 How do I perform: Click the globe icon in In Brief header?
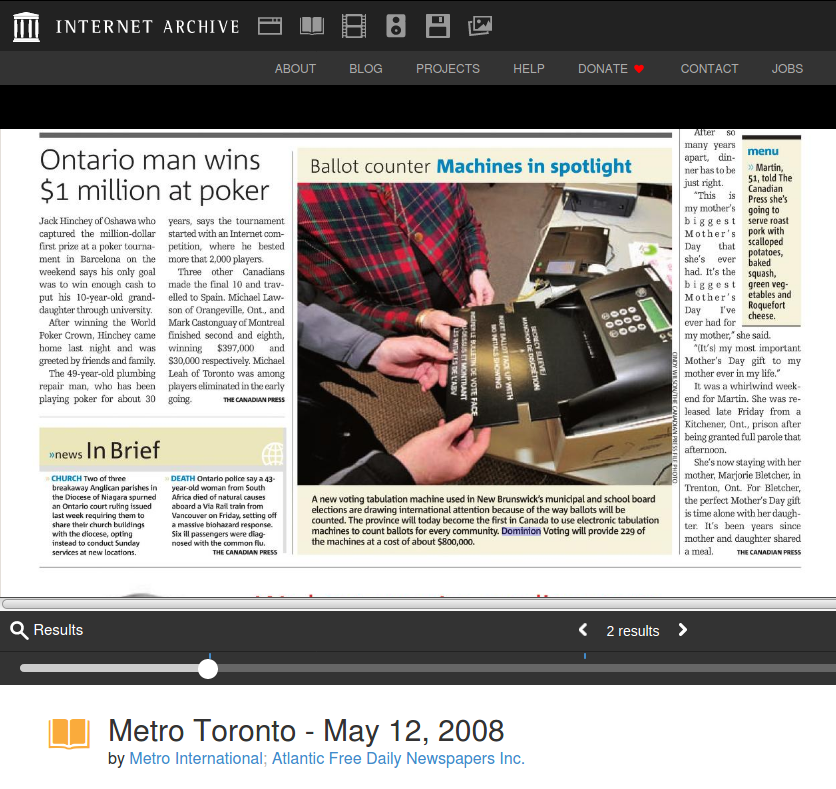point(273,454)
